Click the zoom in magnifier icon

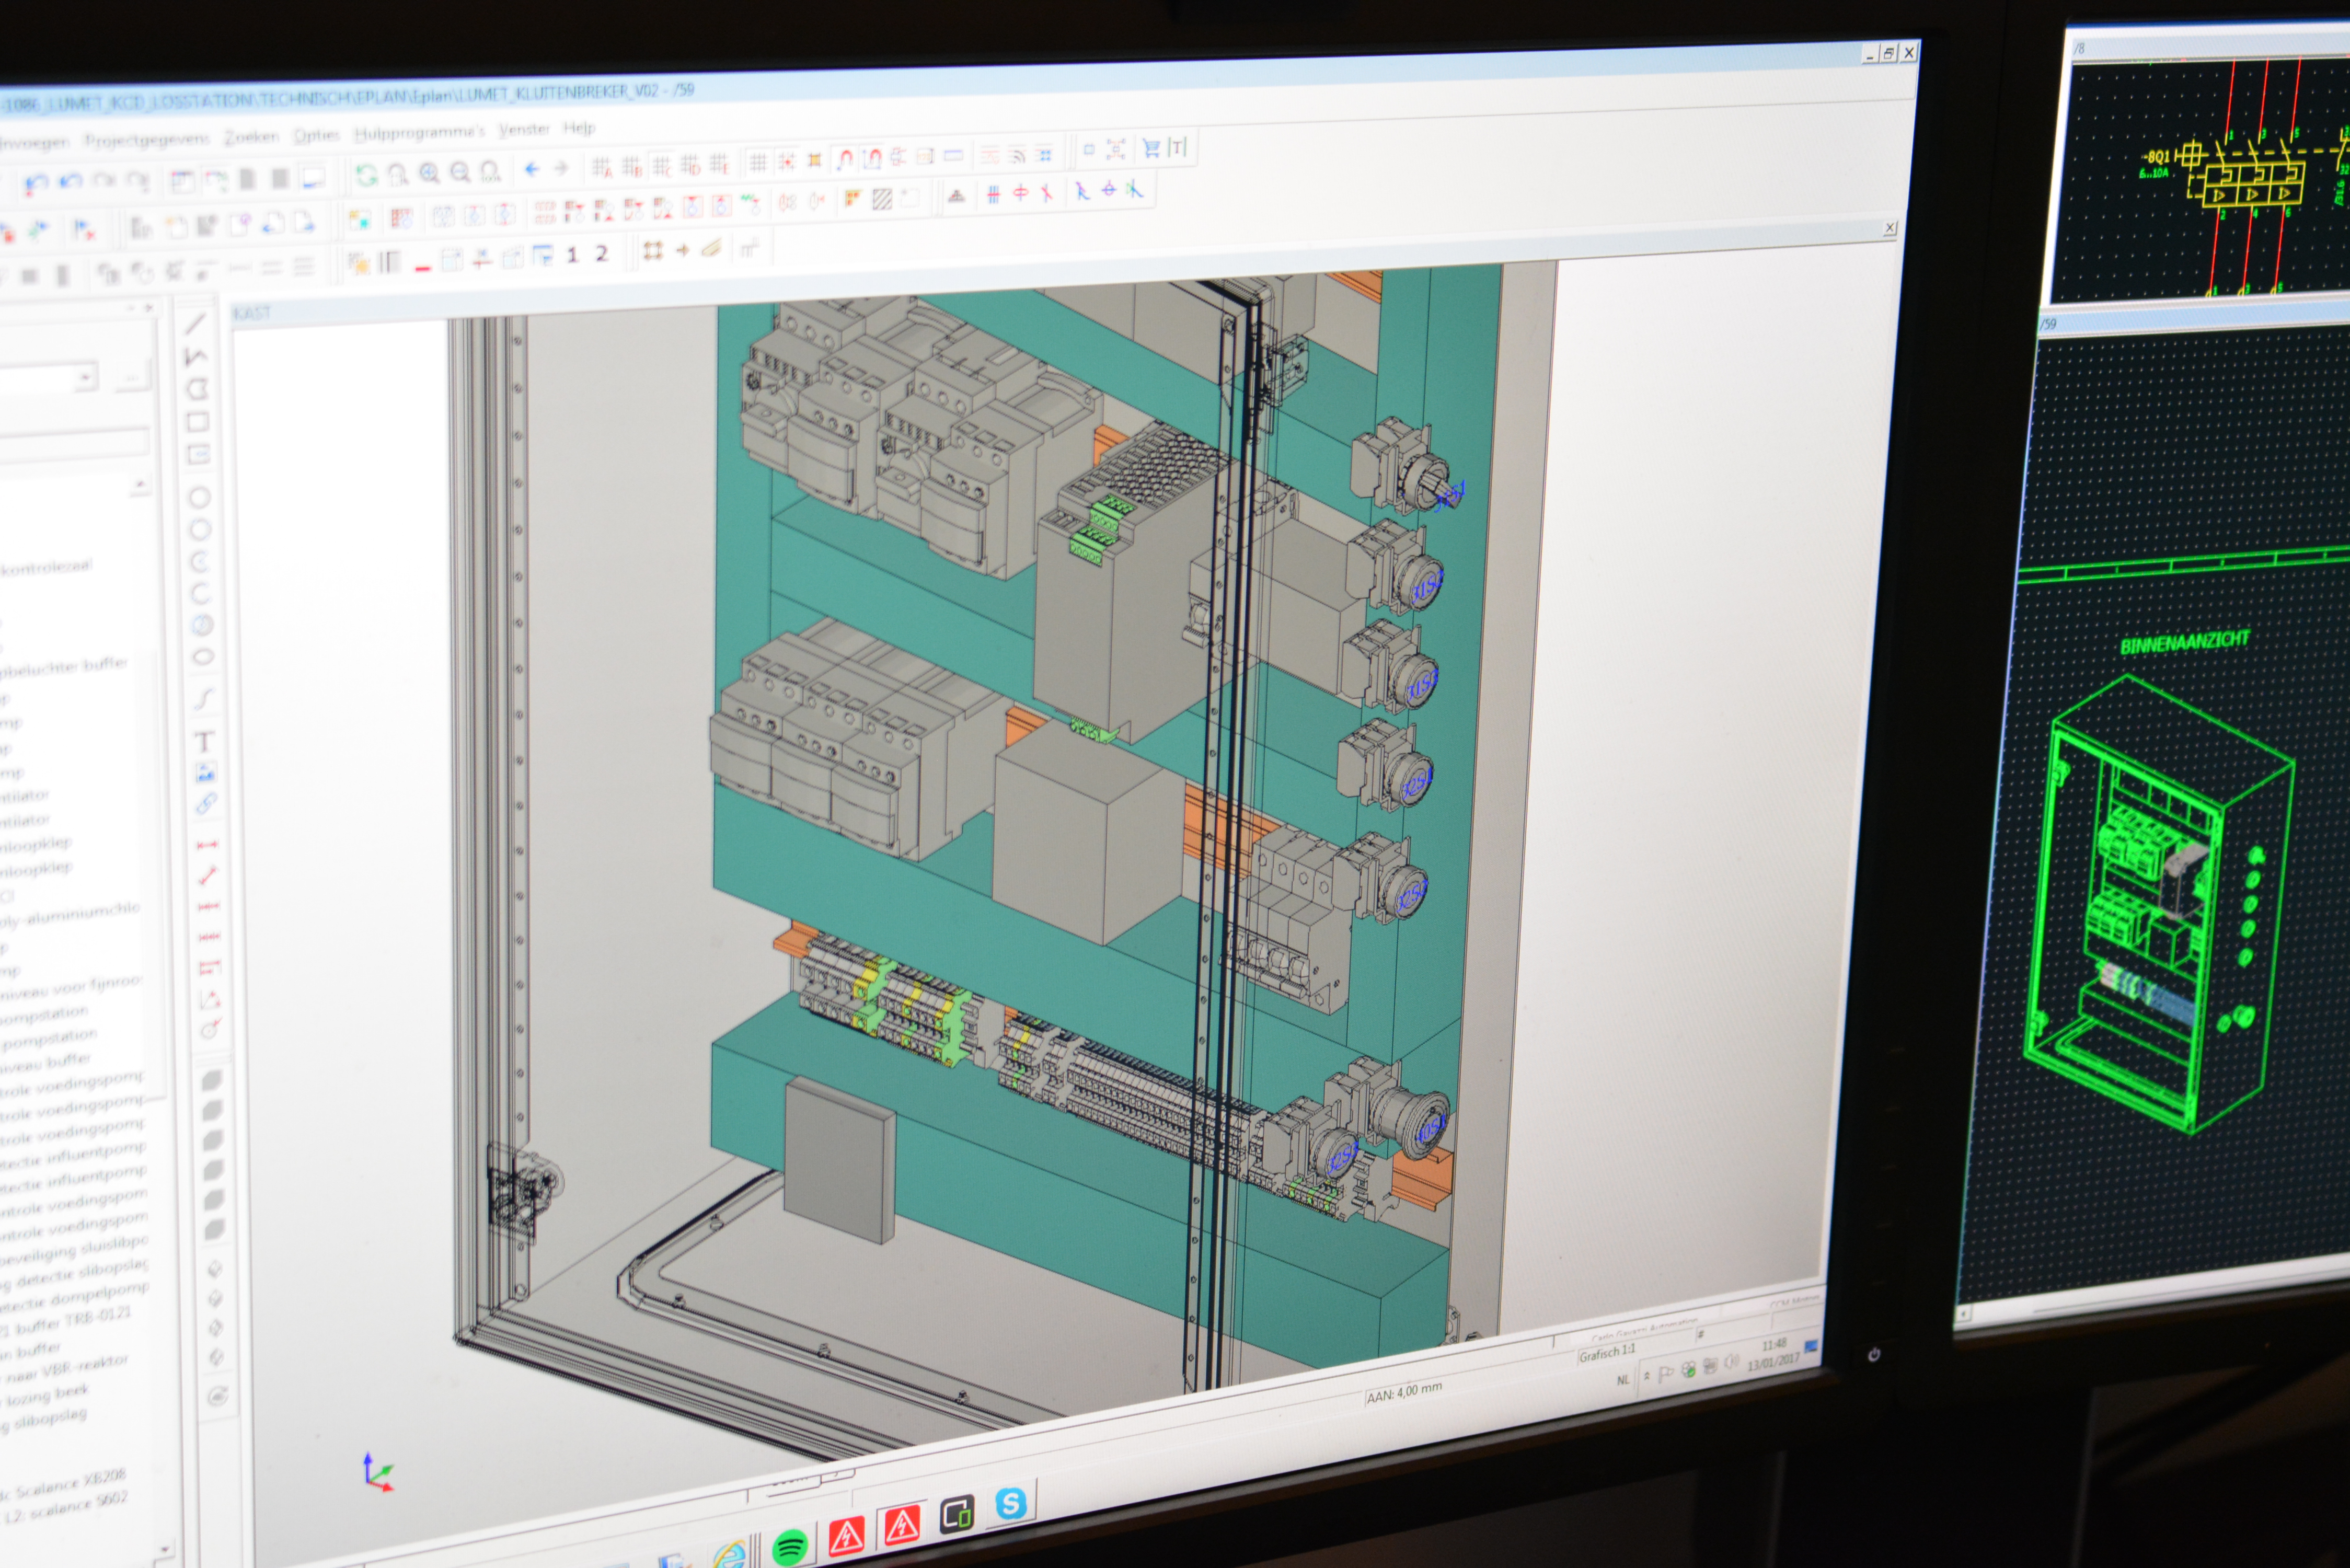click(429, 173)
